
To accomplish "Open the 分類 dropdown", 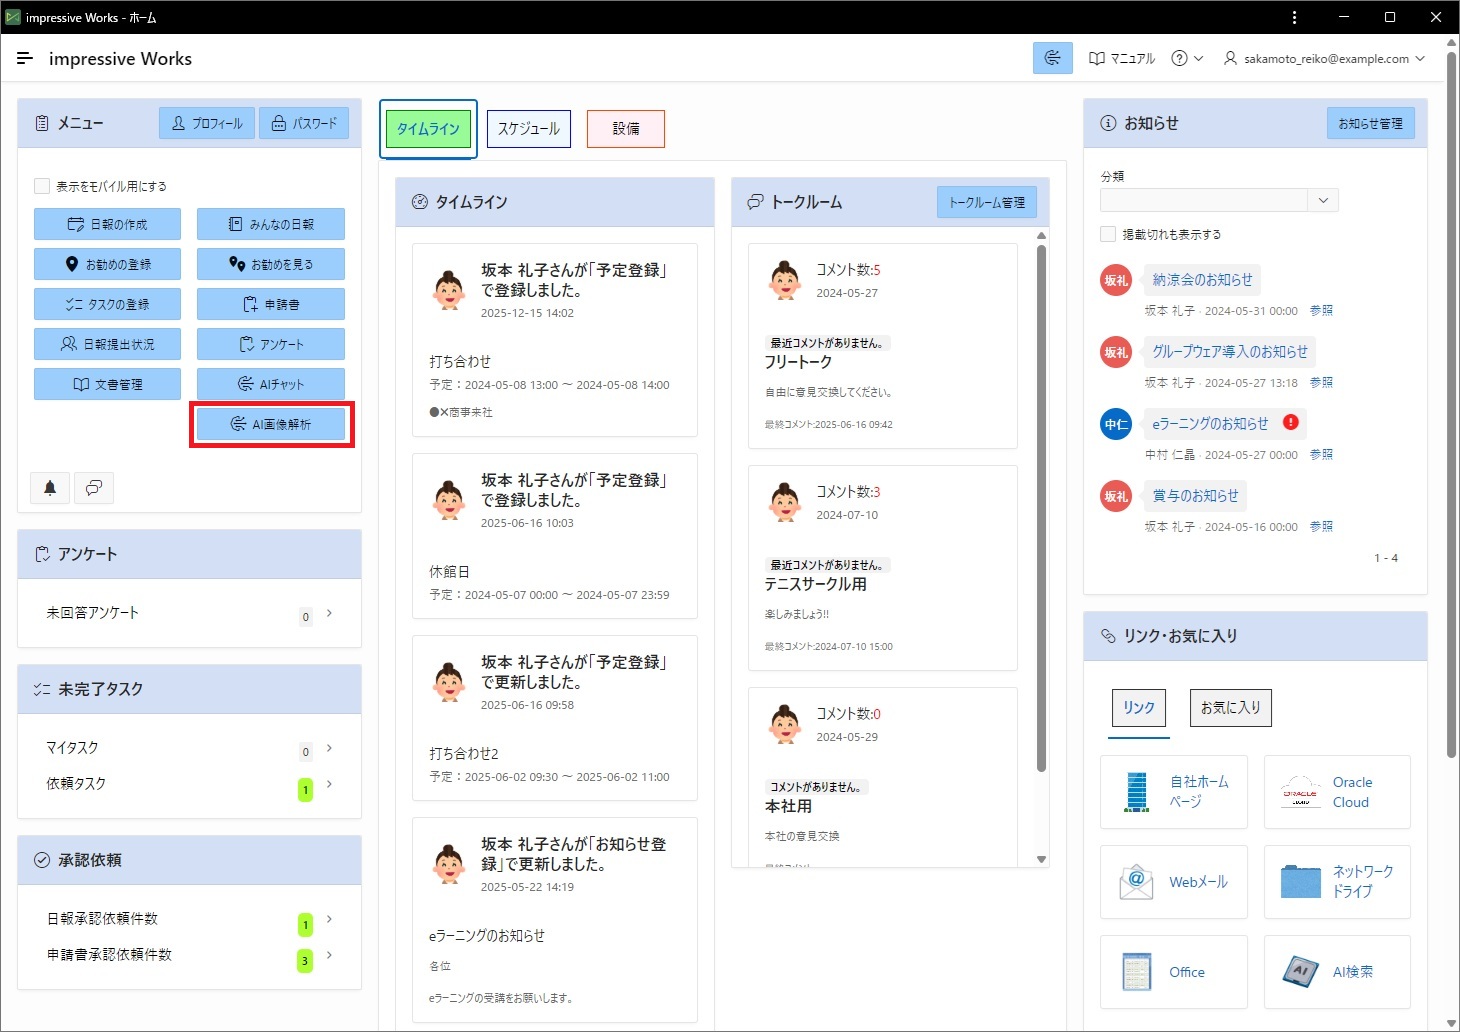I will click(x=1219, y=200).
